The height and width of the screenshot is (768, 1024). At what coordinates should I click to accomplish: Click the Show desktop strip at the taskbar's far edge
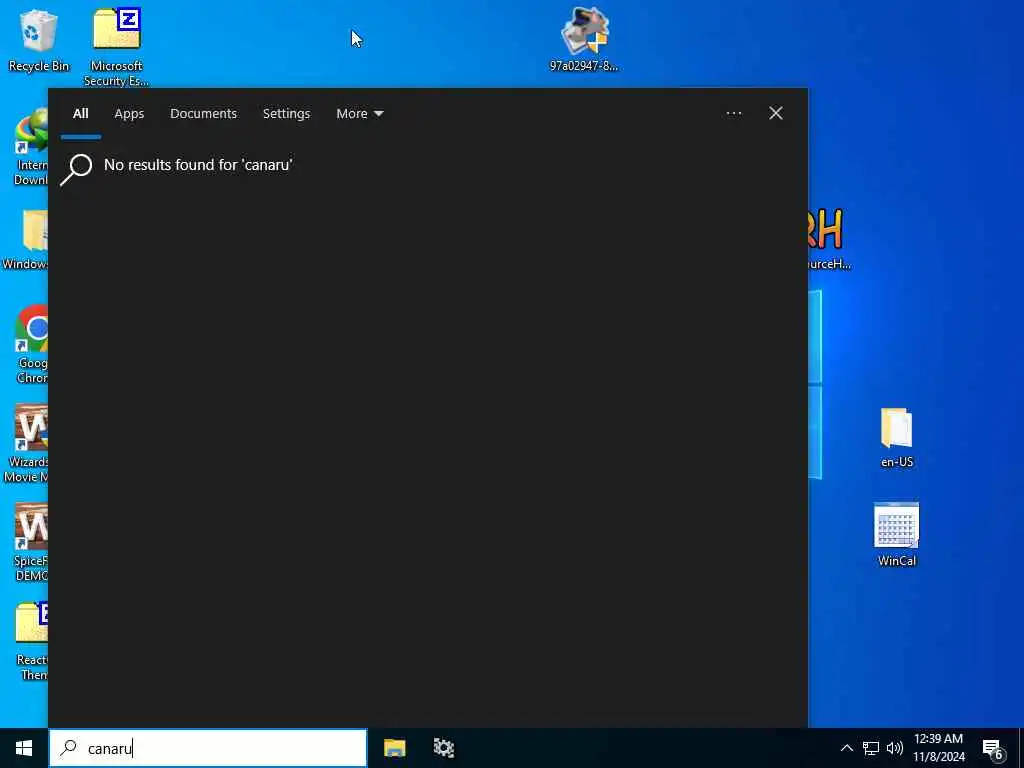tap(1021, 748)
